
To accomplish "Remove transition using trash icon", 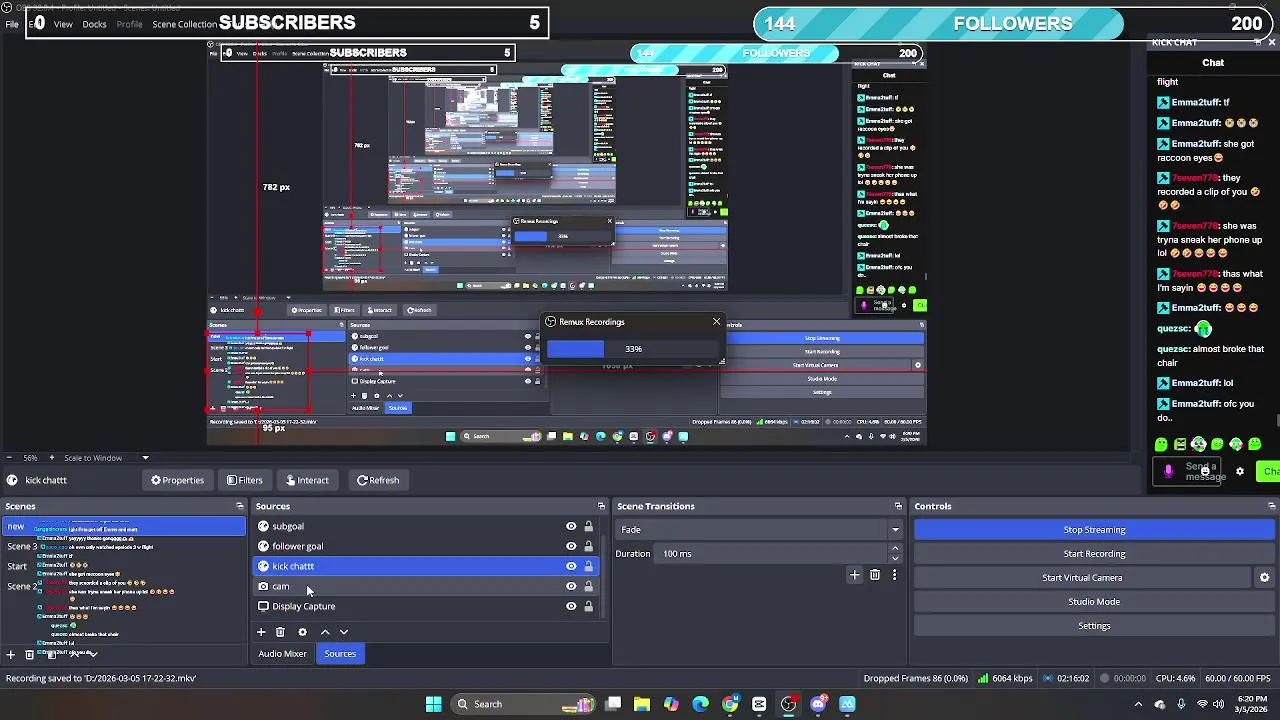I will point(875,575).
